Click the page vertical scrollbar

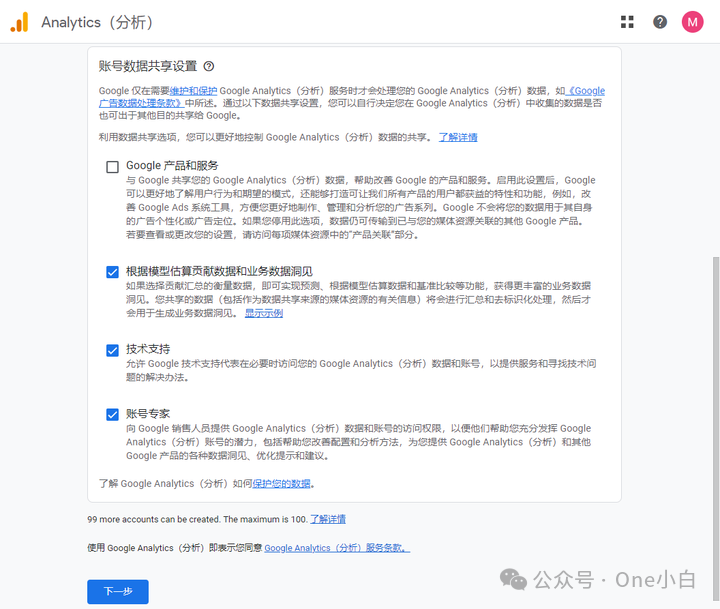(x=715, y=427)
